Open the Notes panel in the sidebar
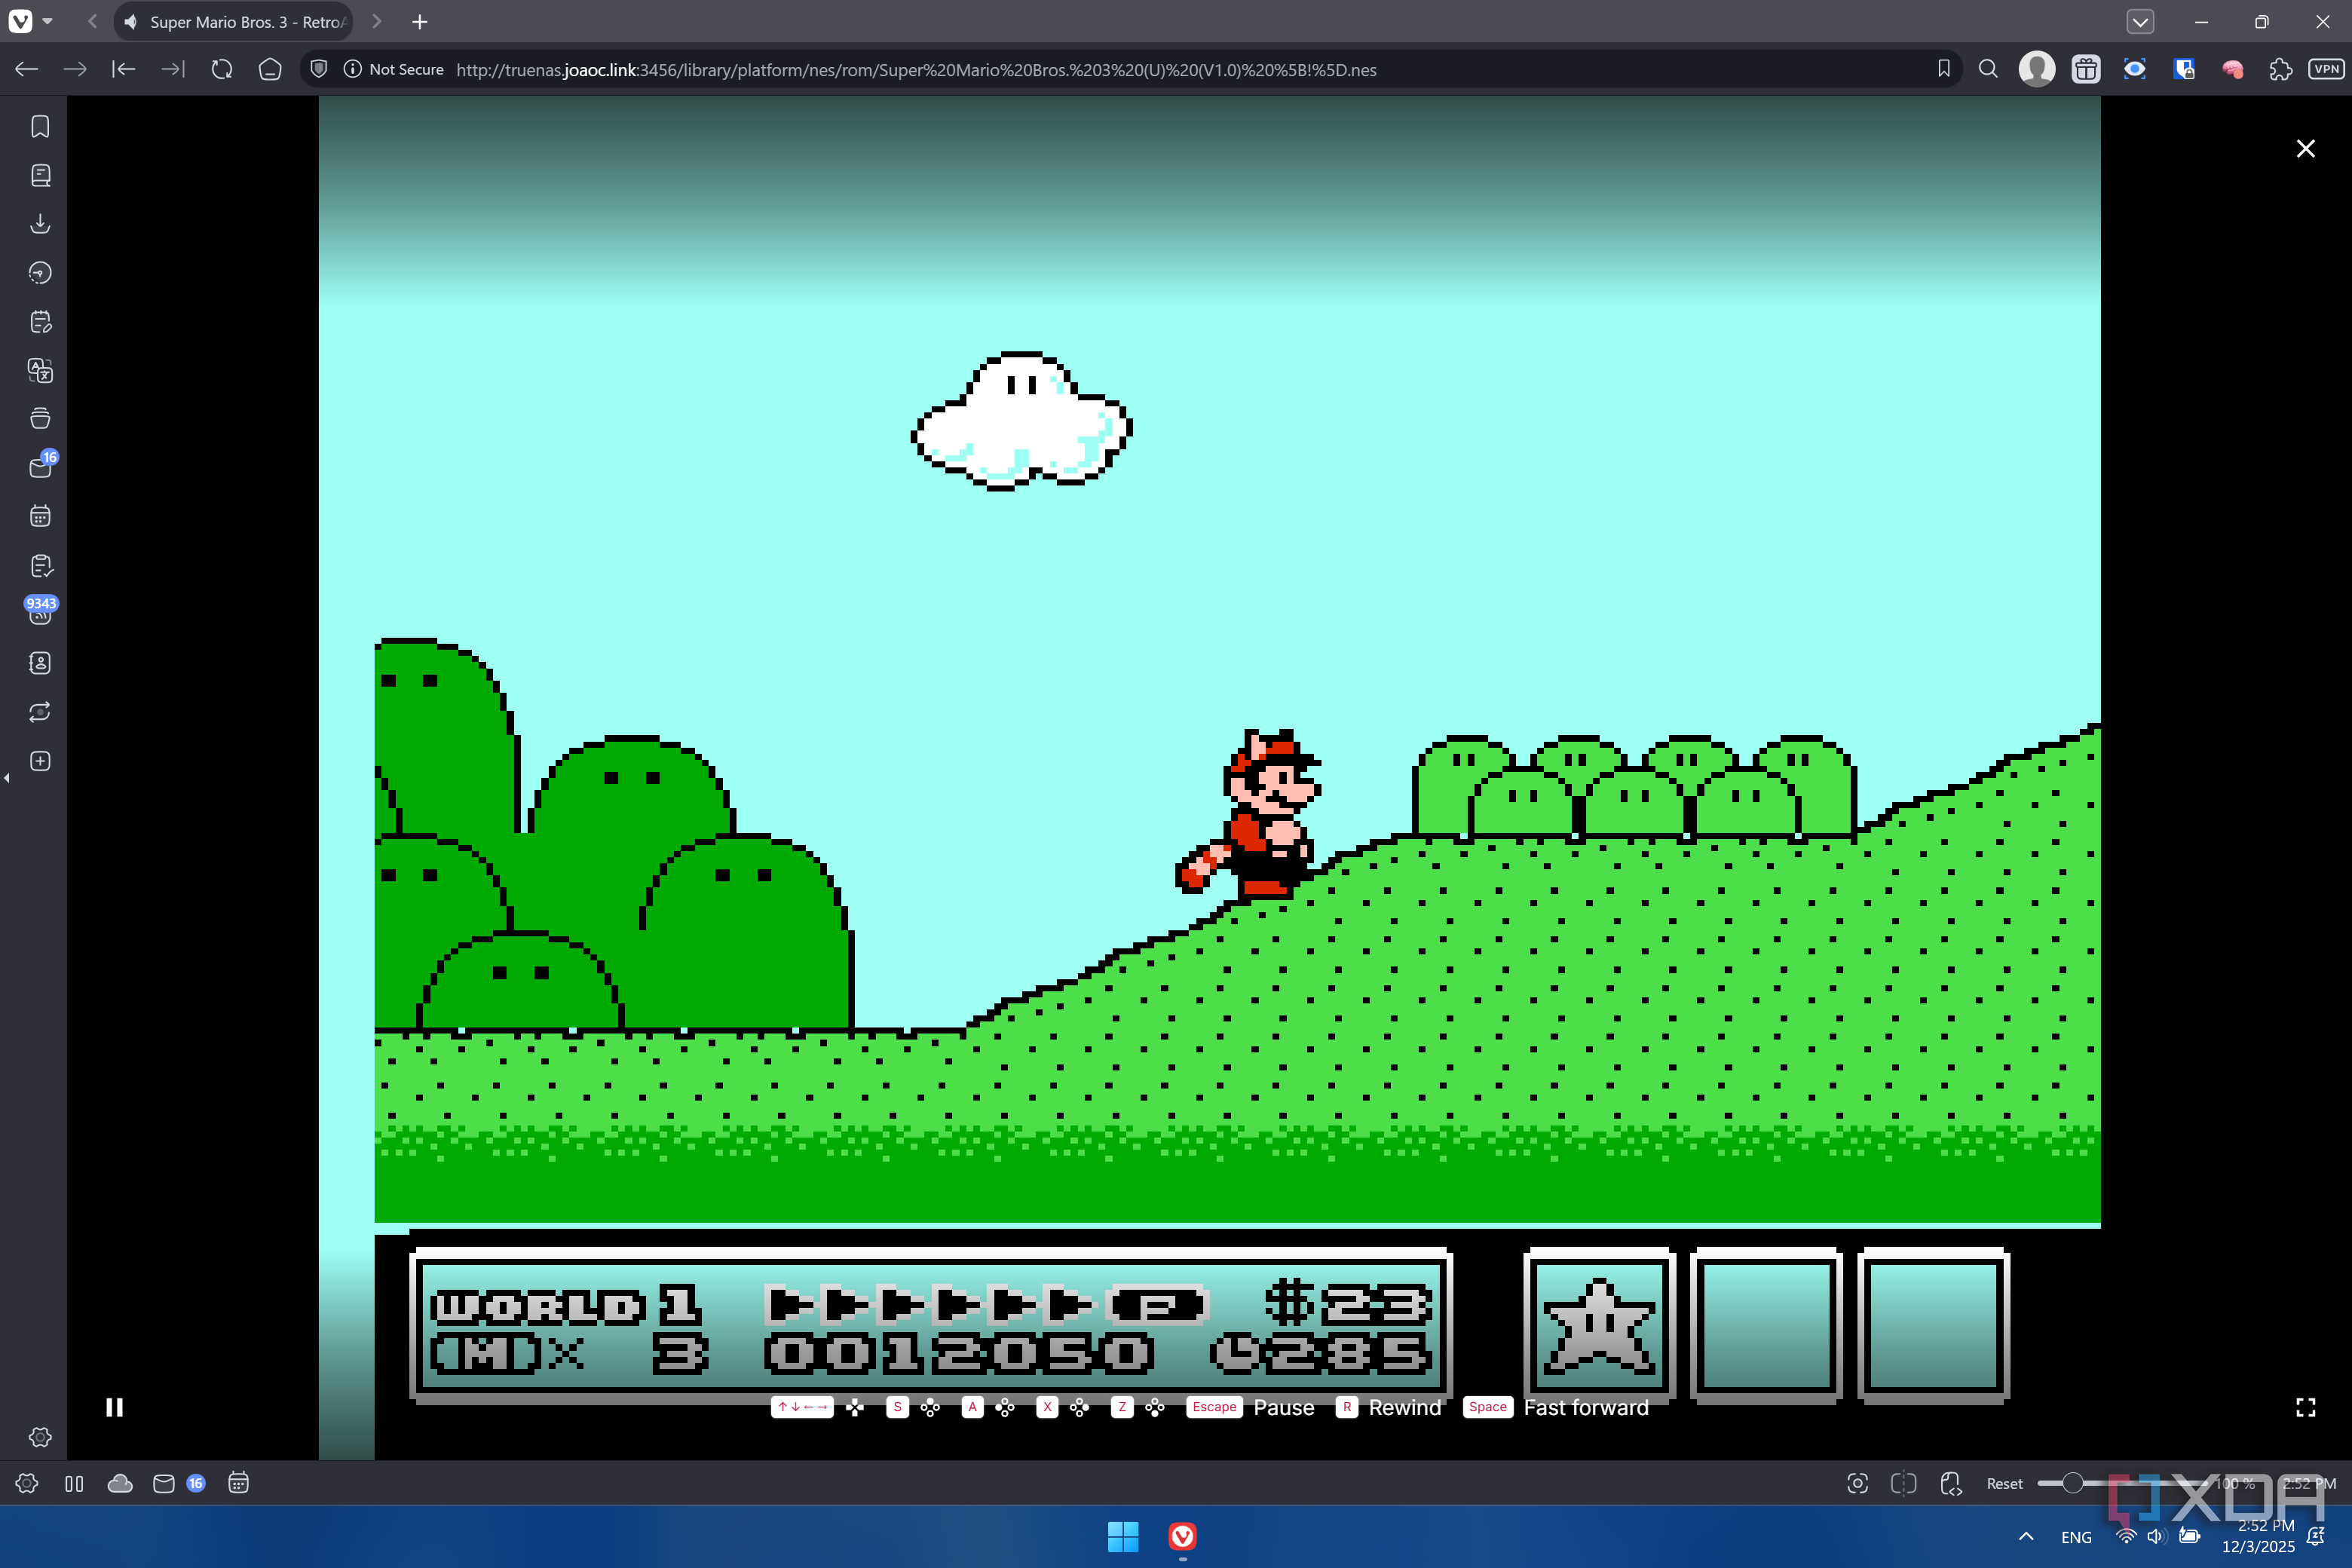The image size is (2352, 1568). coord(40,322)
